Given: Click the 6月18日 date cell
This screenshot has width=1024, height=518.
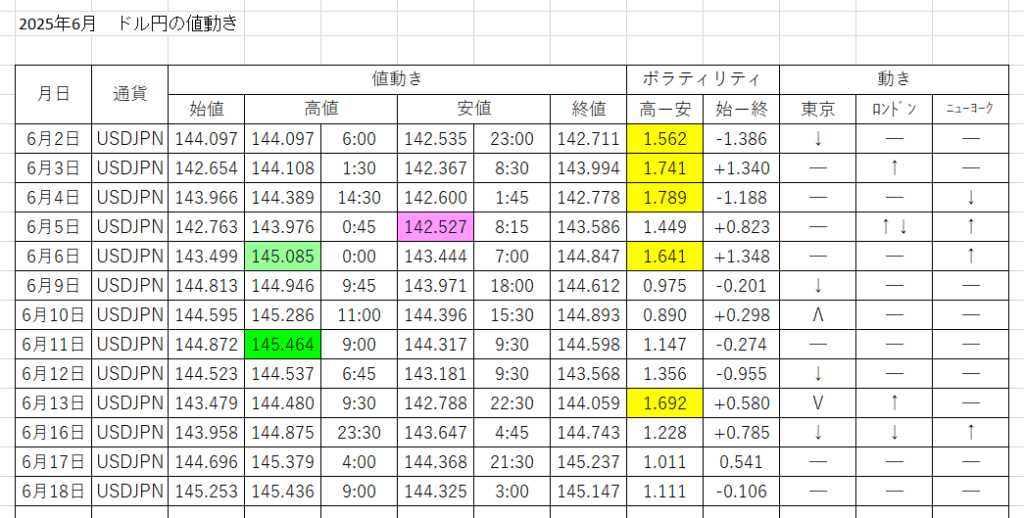Looking at the screenshot, I should pyautogui.click(x=53, y=492).
